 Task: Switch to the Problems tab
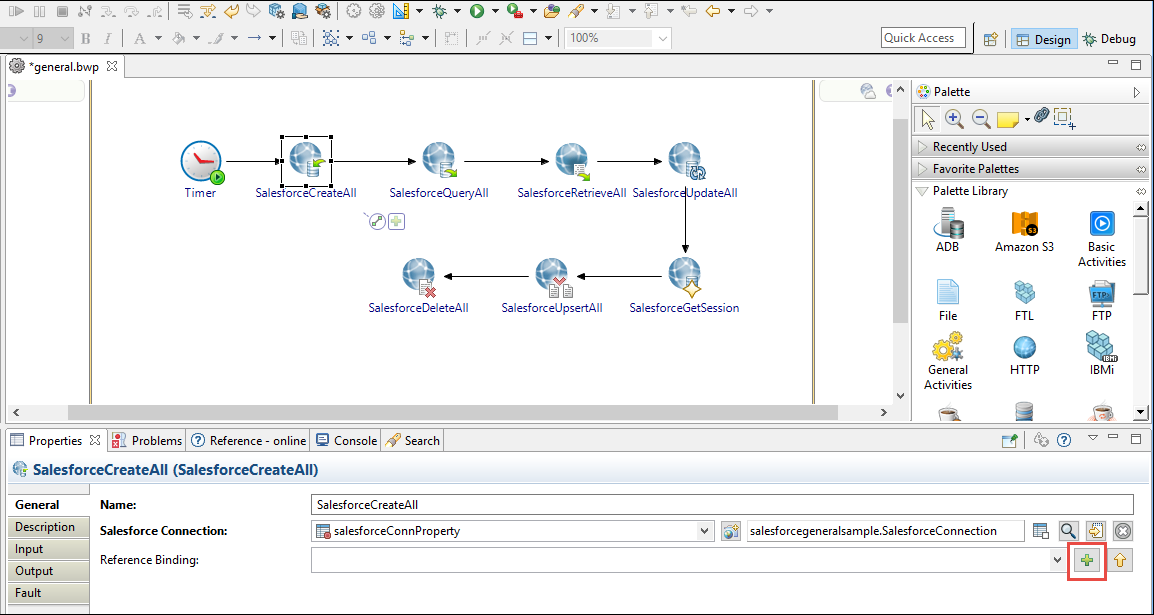tap(147, 441)
